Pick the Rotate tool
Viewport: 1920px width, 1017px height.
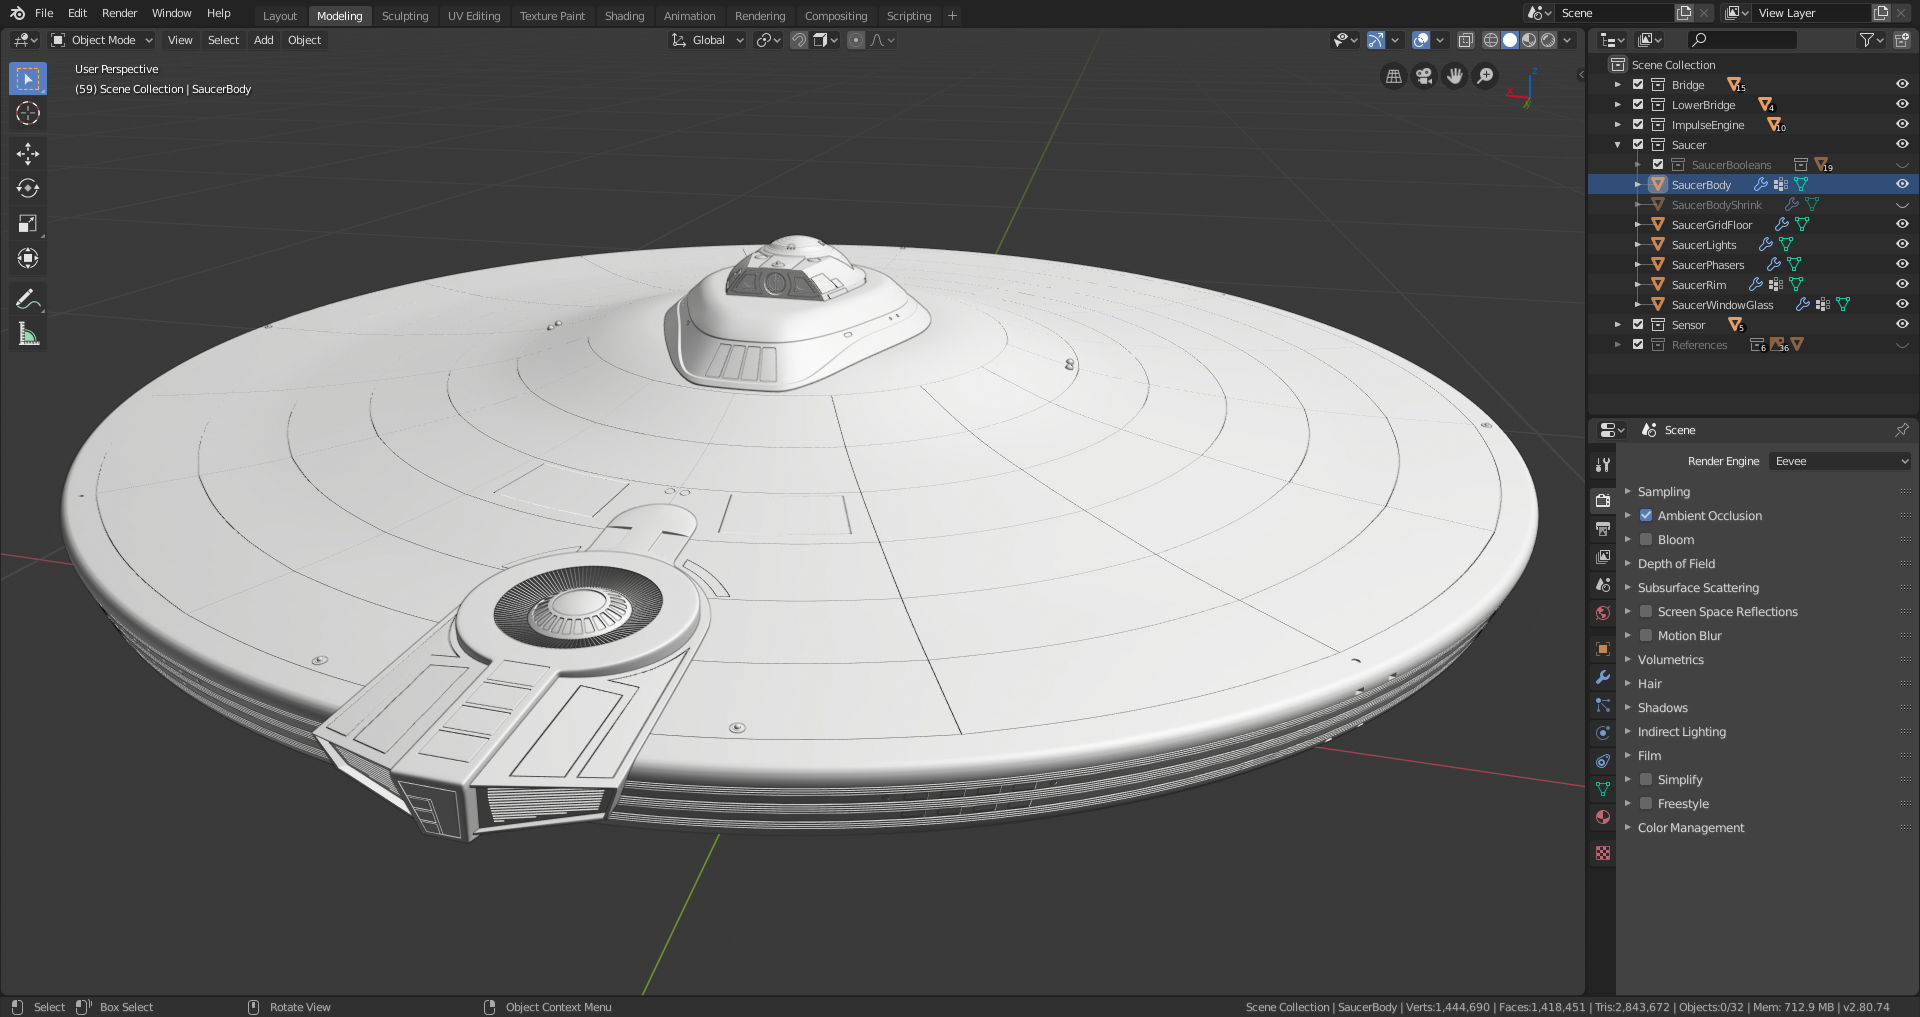(28, 188)
